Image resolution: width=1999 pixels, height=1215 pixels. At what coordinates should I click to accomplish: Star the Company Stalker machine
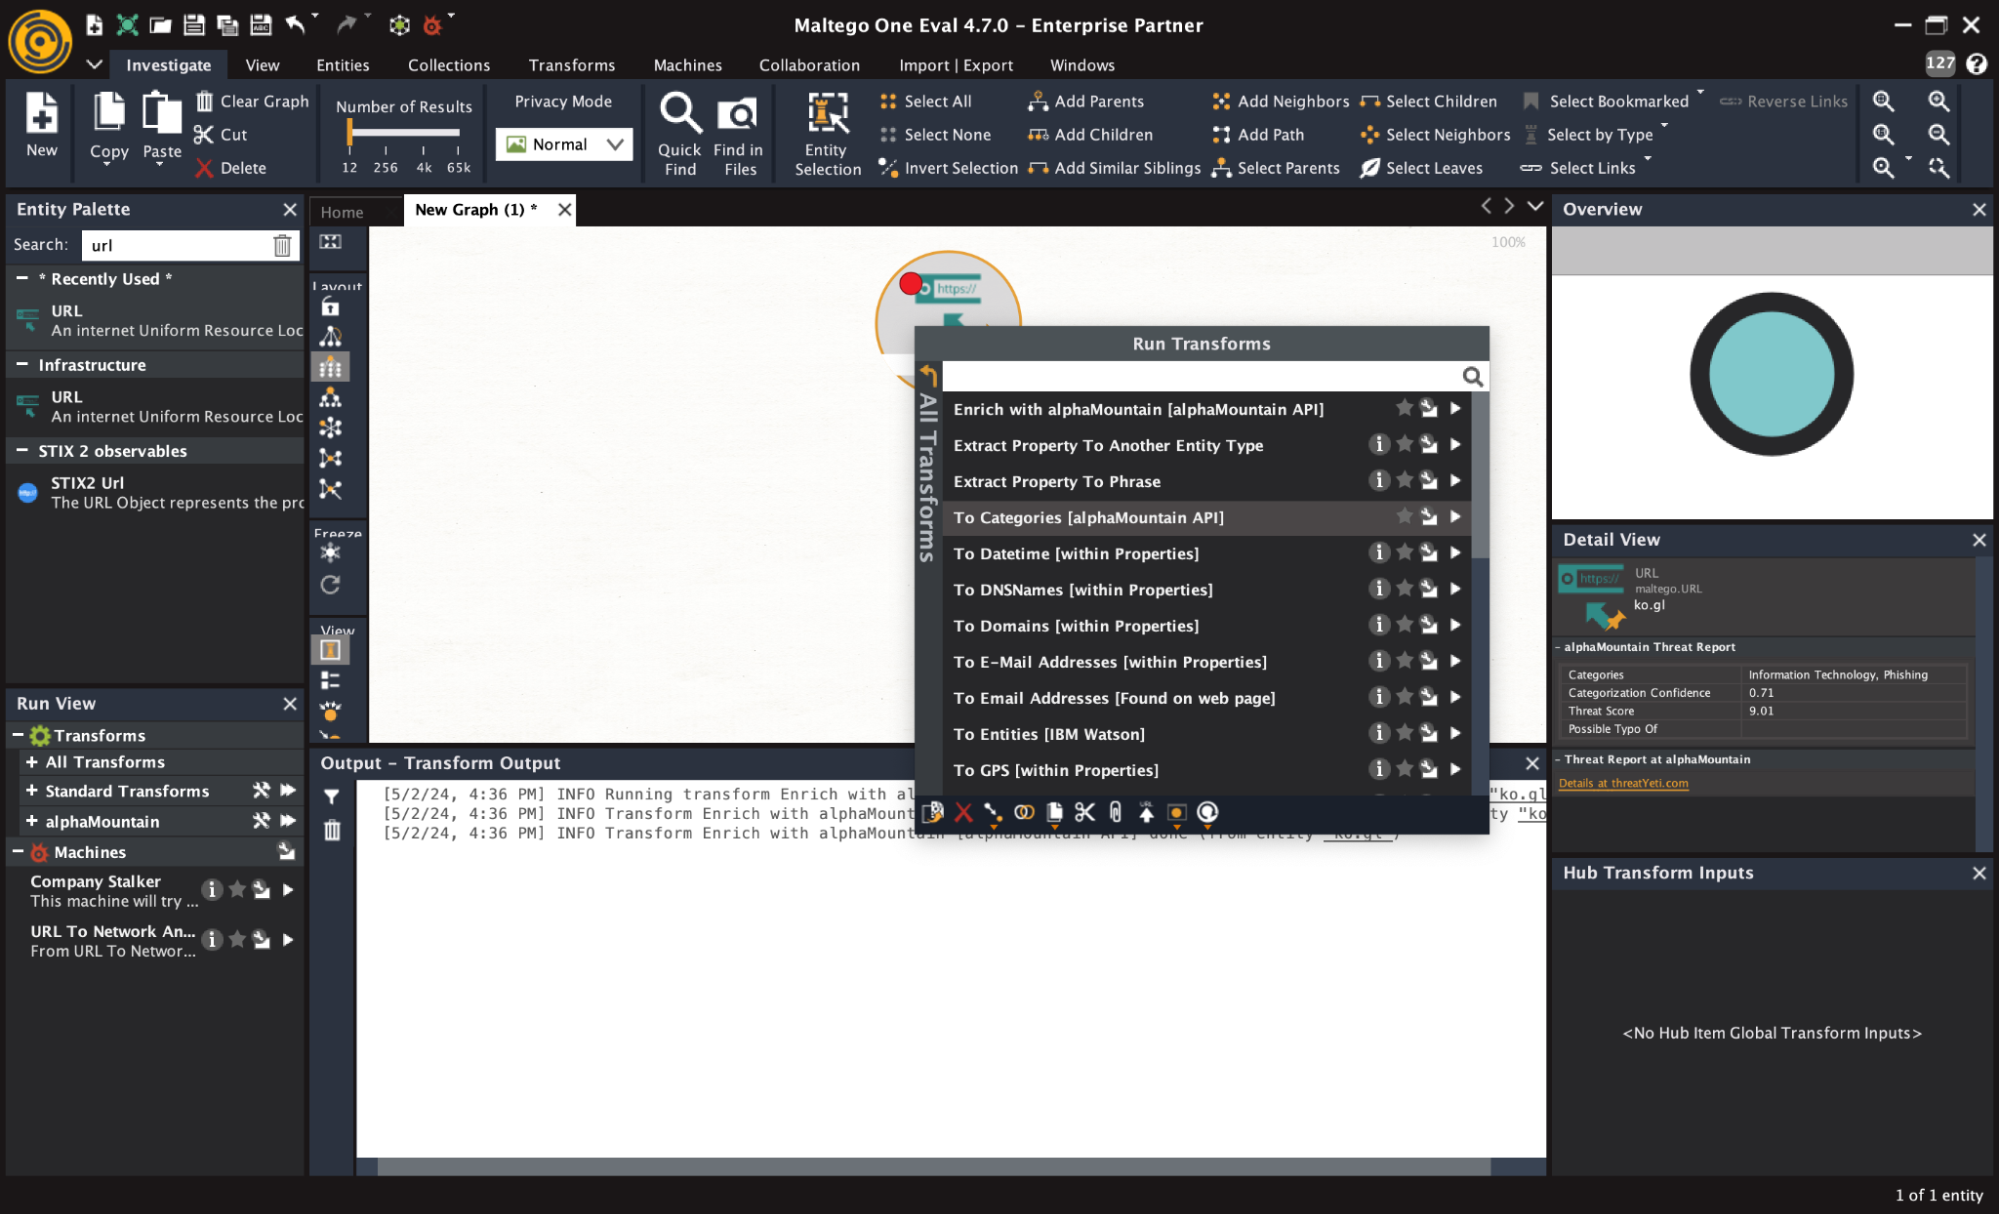click(237, 889)
